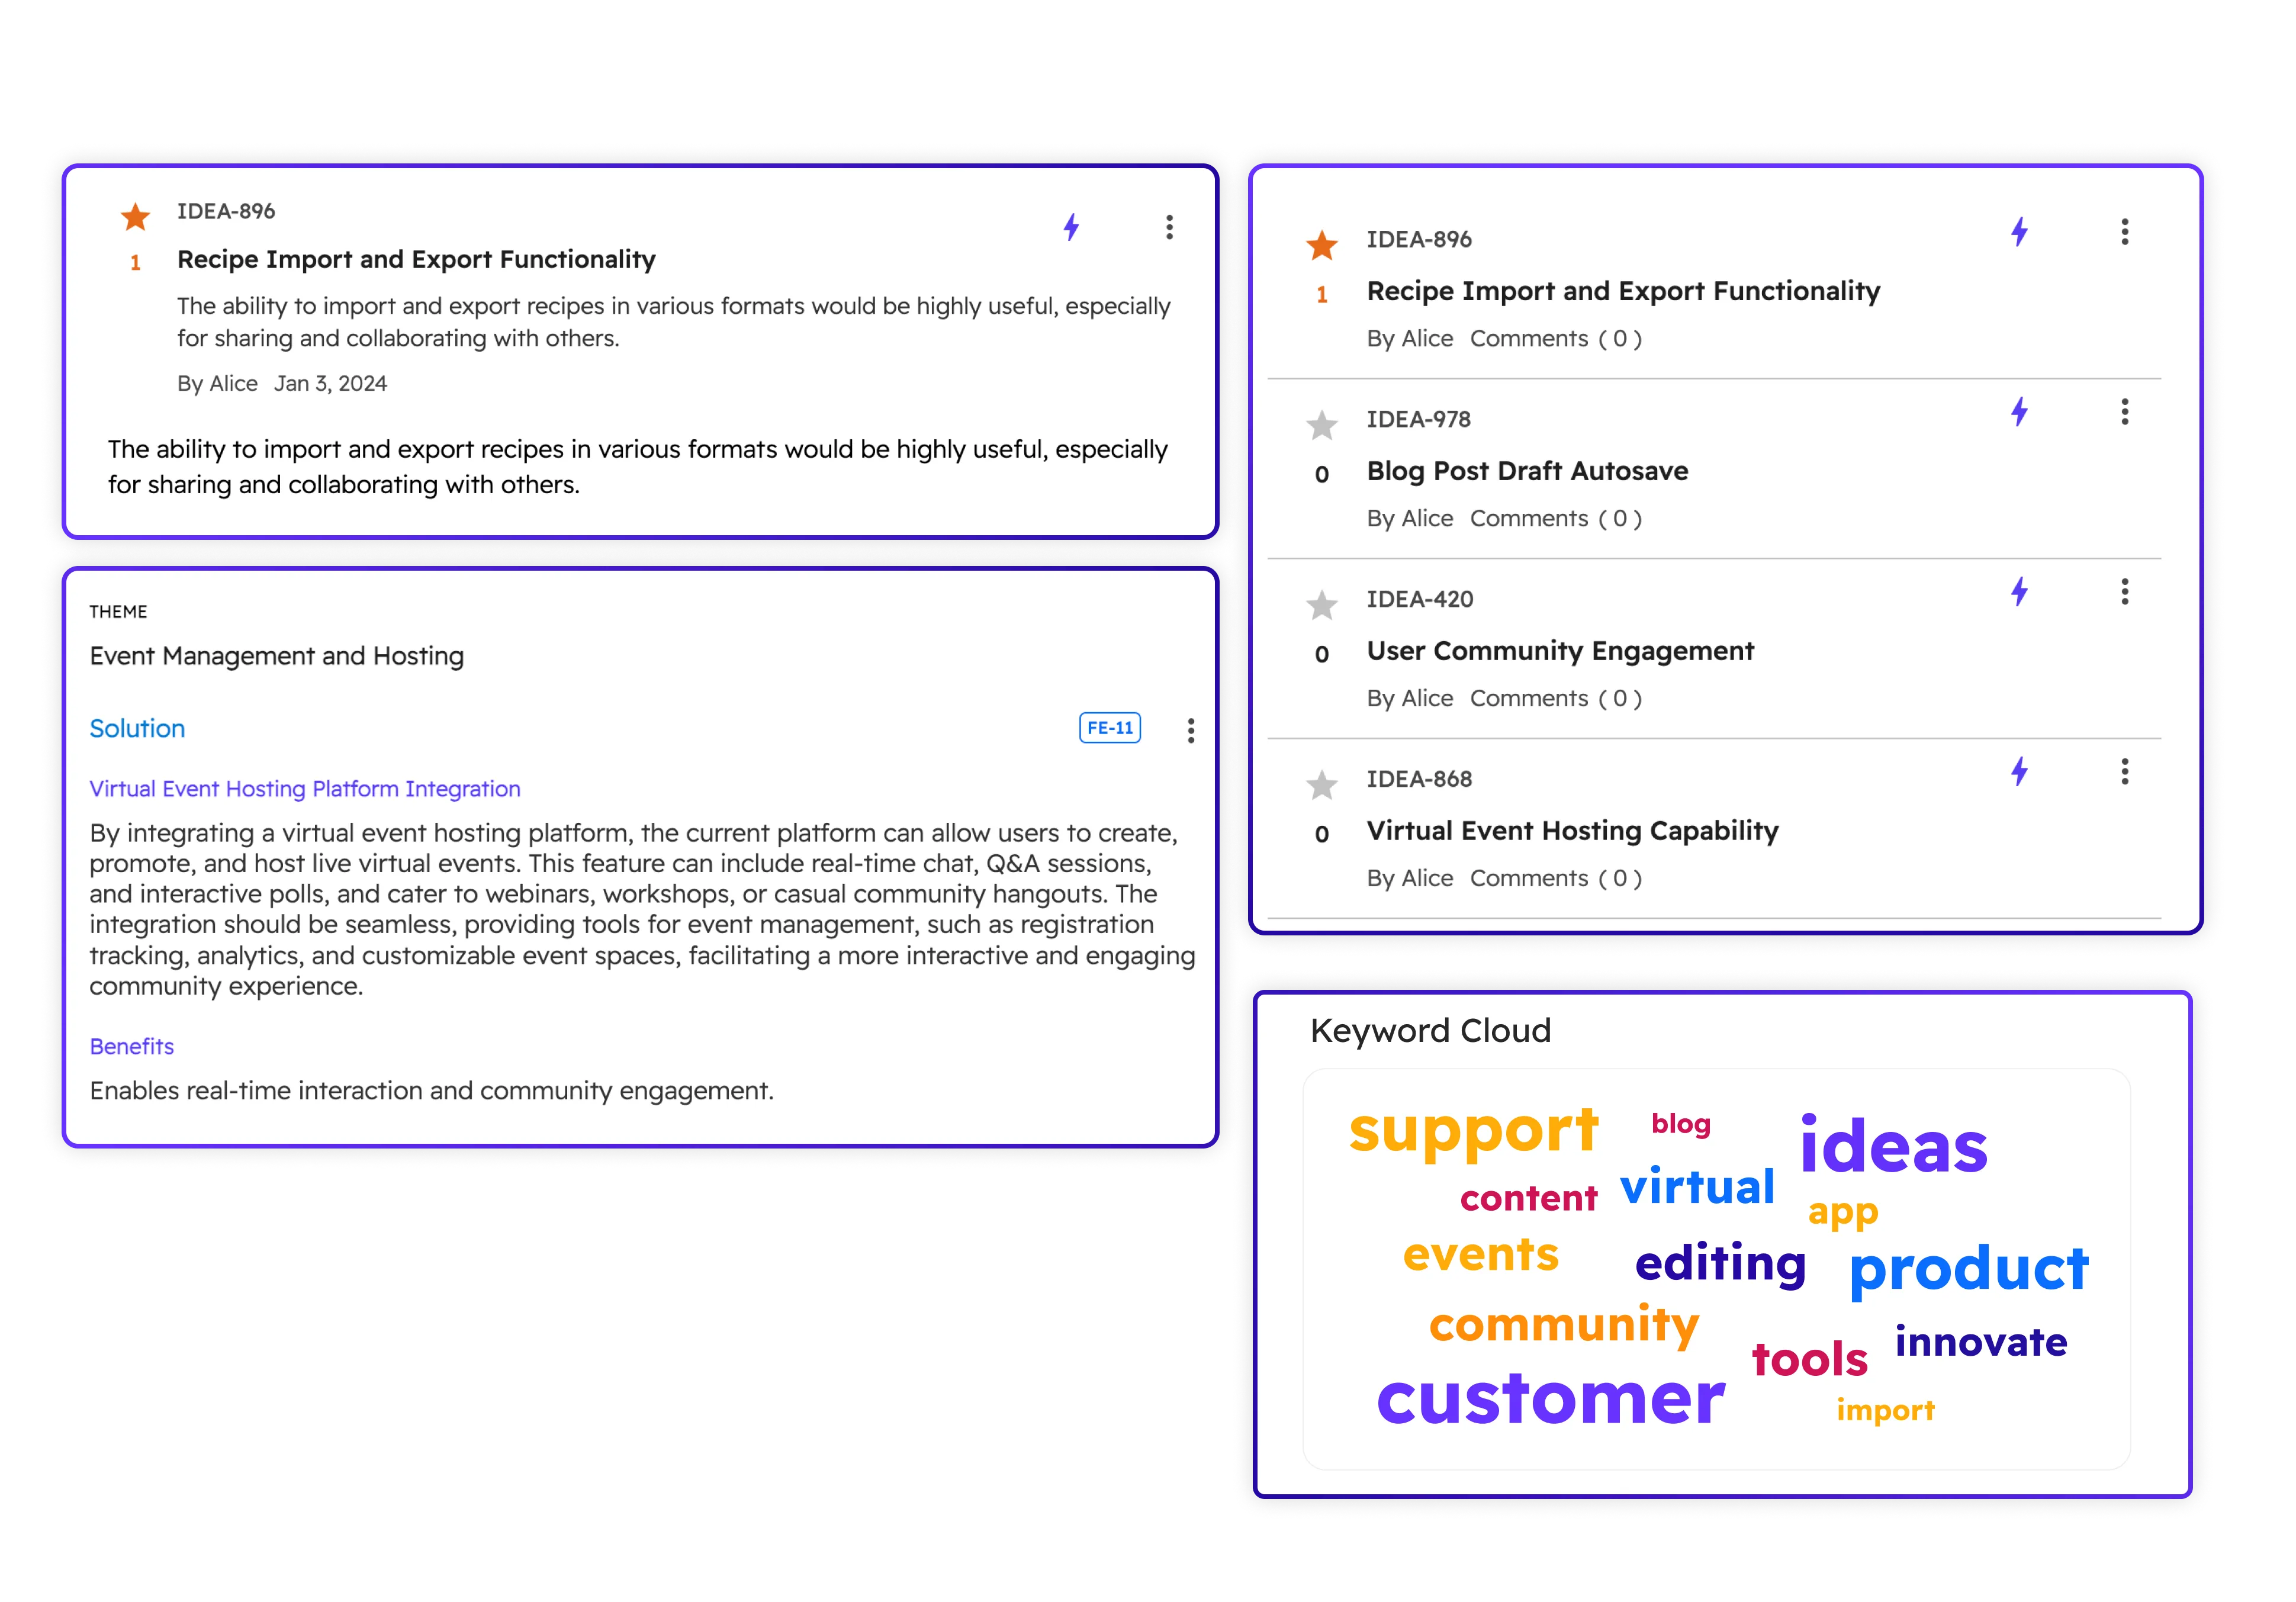This screenshot has width=2296, height=1602.
Task: Remove orange star vote on IDEA-896 list row
Action: [x=1322, y=245]
